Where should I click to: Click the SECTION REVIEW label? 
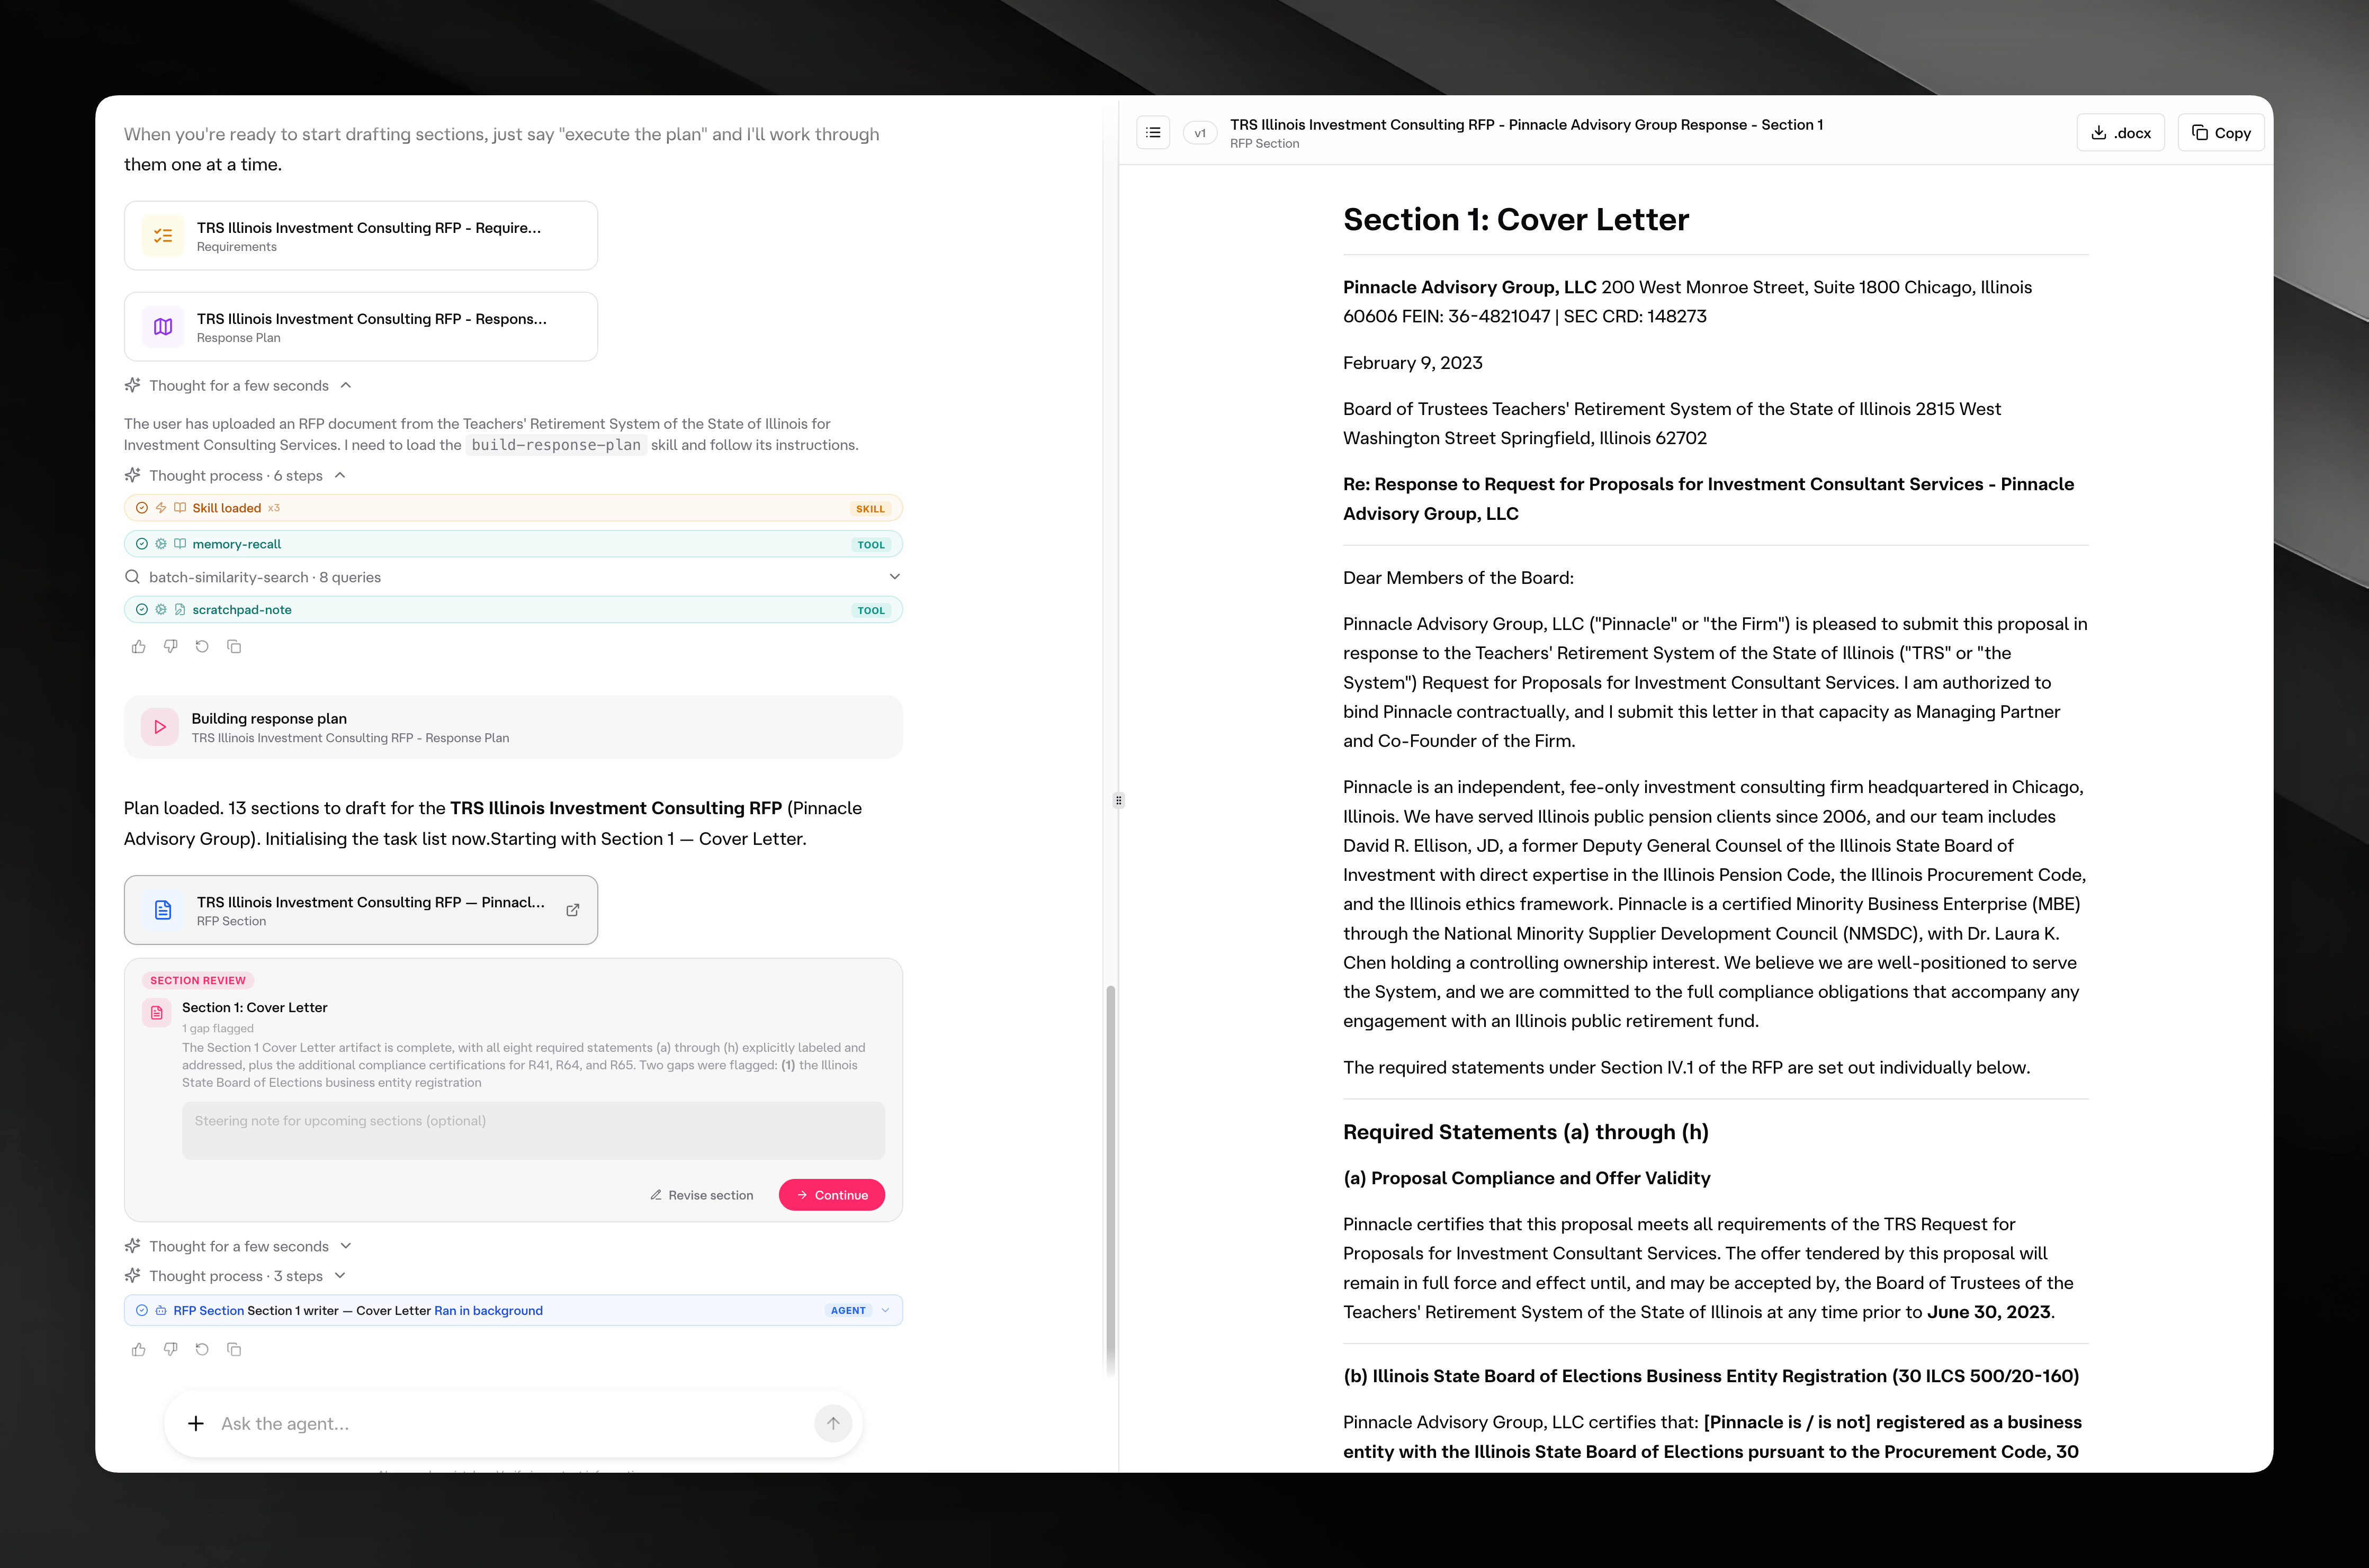[x=198, y=981]
